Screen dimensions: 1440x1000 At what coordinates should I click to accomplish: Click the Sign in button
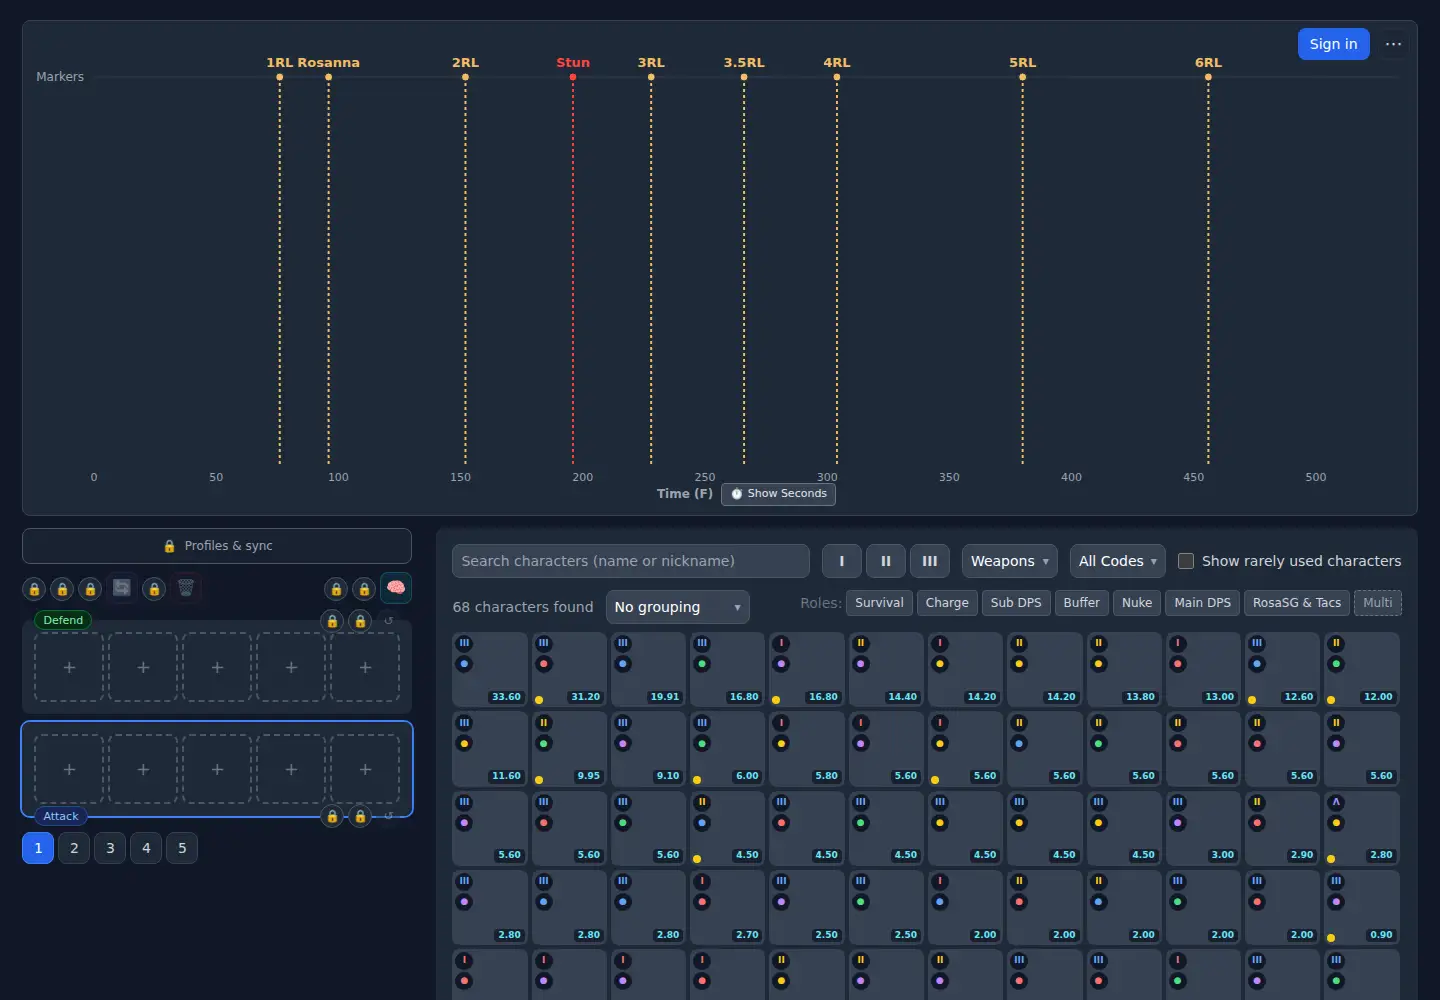coord(1334,44)
